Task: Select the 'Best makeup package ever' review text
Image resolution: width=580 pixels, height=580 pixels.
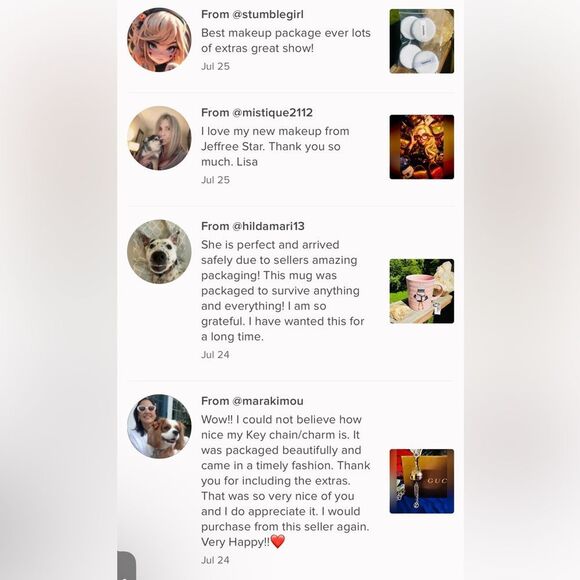Action: [286, 41]
